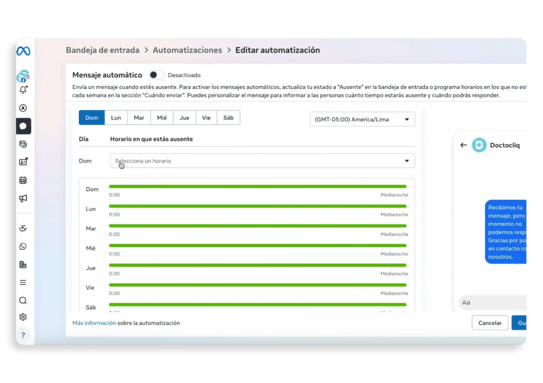The height and width of the screenshot is (383, 543).
Task: Click back arrow in Doctocliq preview
Action: [x=463, y=145]
